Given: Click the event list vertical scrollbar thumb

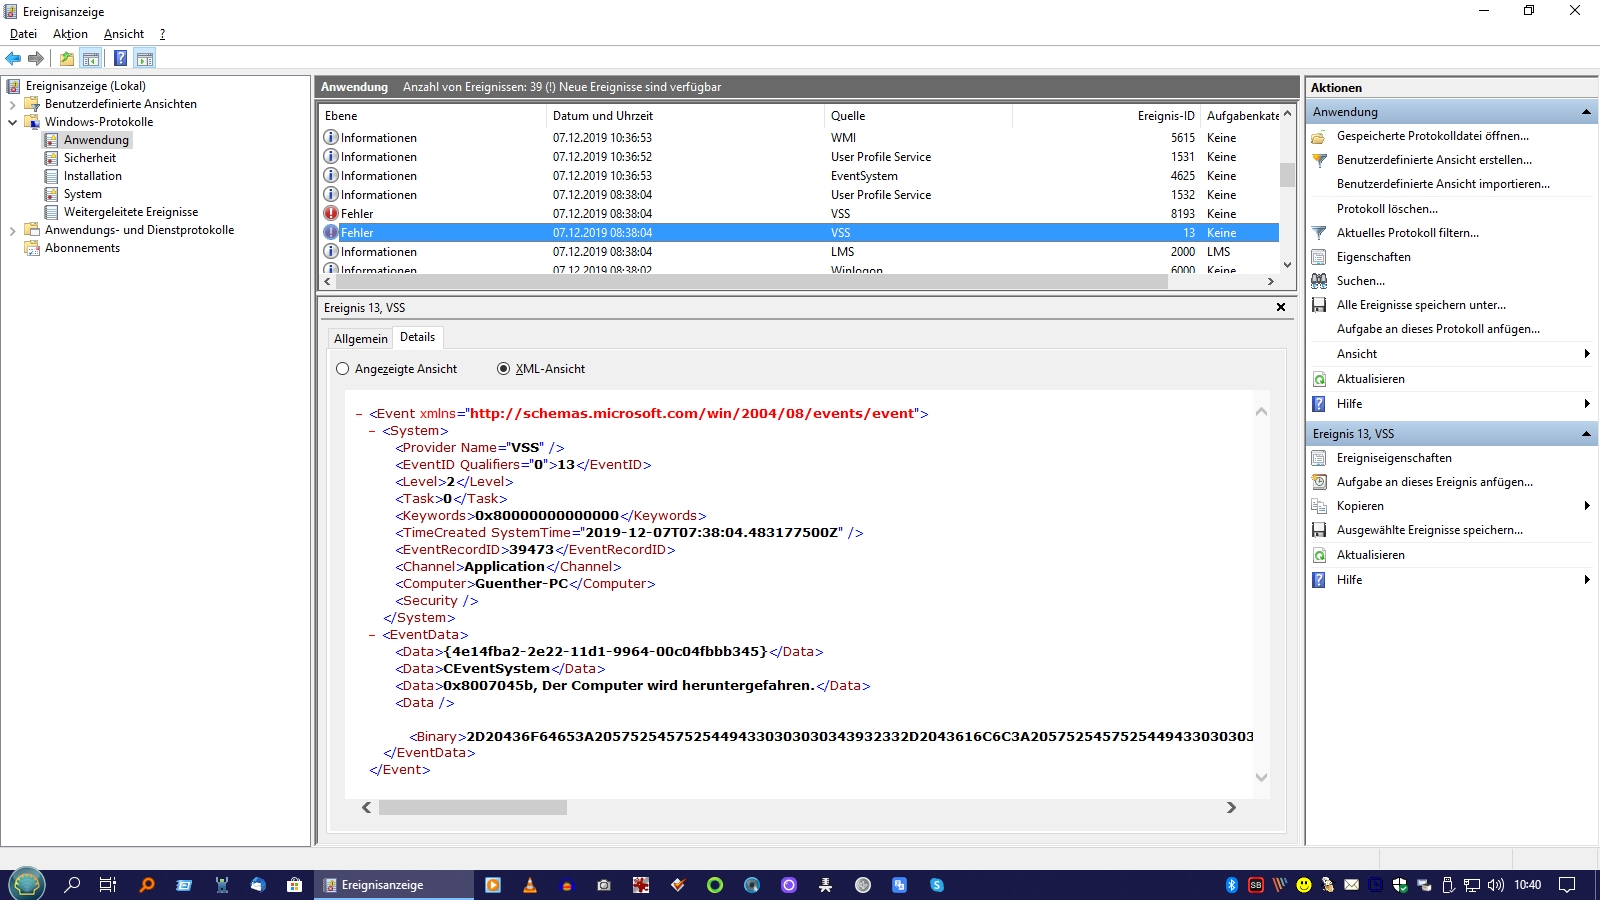Looking at the screenshot, I should click(1287, 175).
